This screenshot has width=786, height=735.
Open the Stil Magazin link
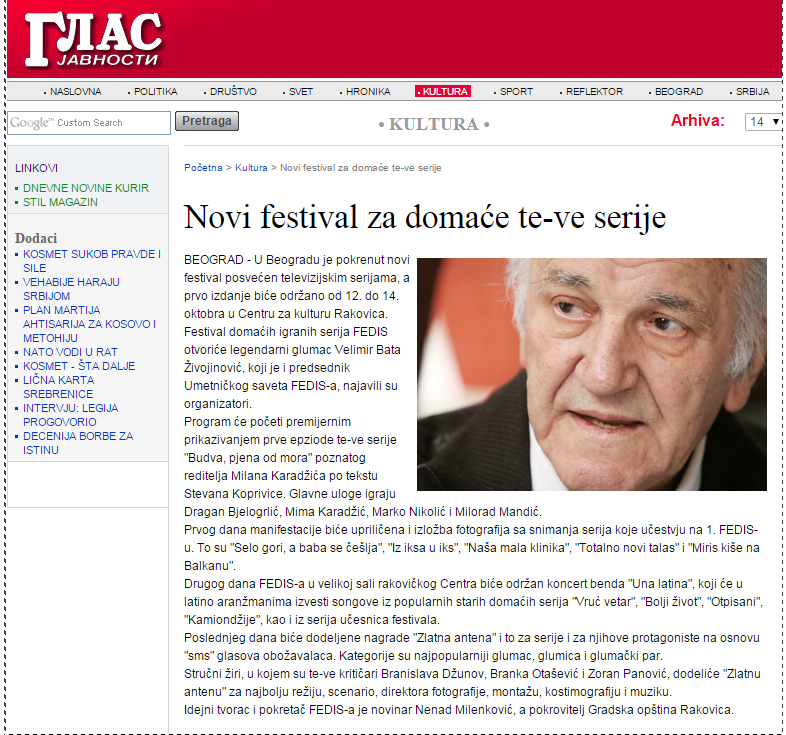60,202
